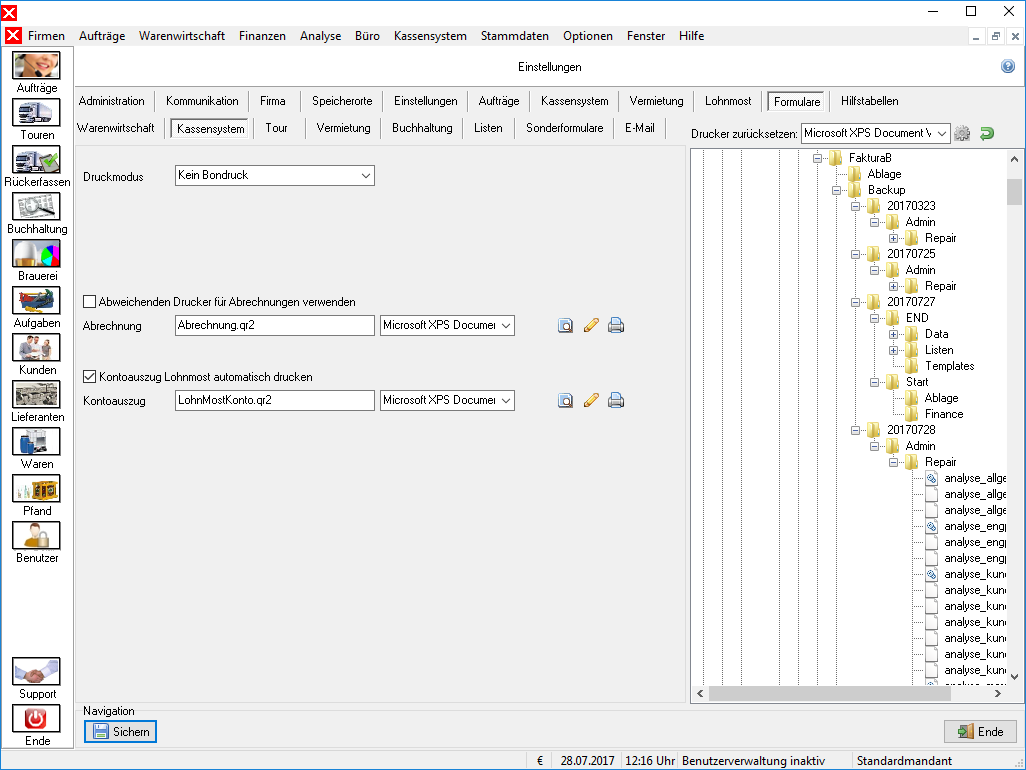Image resolution: width=1026 pixels, height=770 pixels.
Task: Open the Lieferanten sidebar module
Action: (37, 395)
